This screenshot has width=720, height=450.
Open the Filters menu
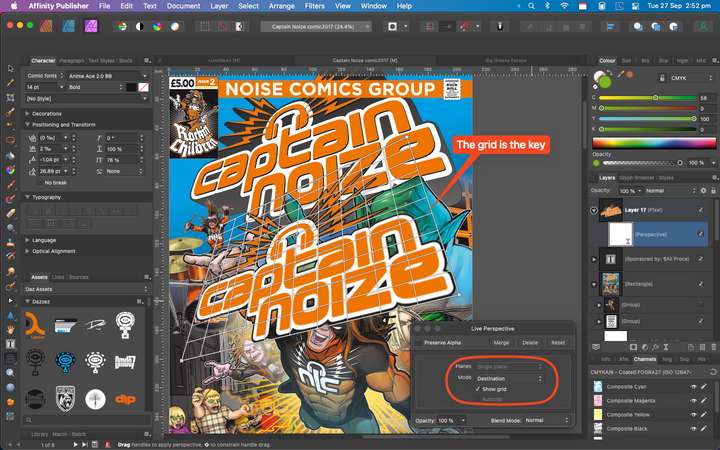315,6
